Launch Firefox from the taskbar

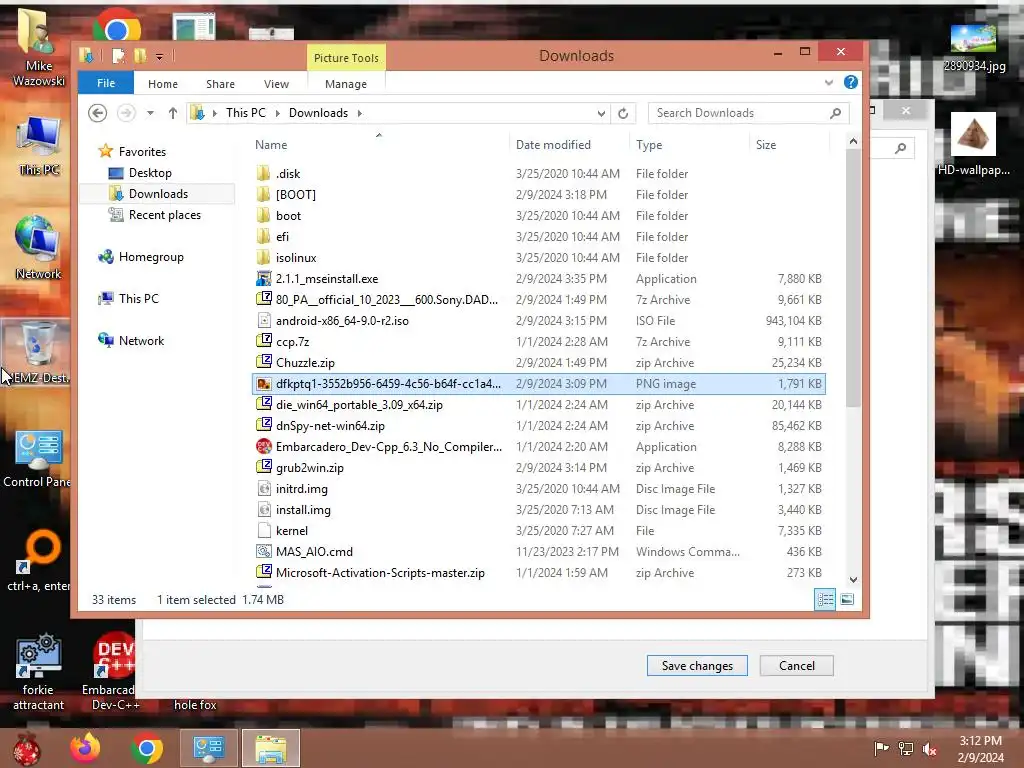coord(86,748)
